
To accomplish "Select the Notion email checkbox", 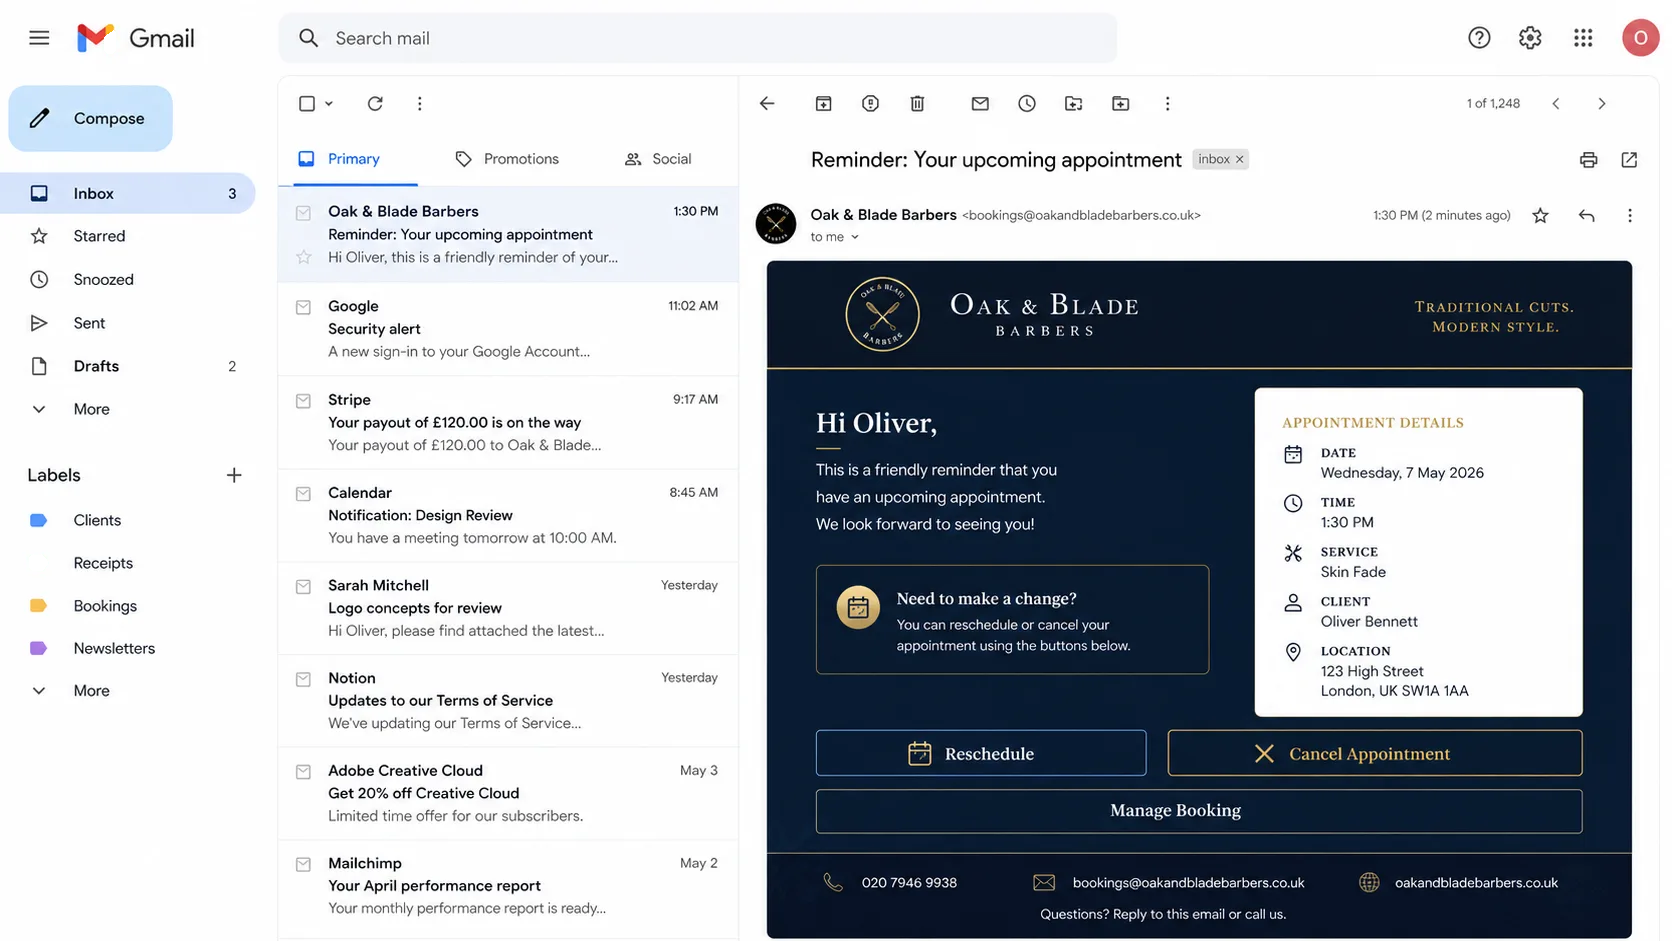I will click(303, 679).
